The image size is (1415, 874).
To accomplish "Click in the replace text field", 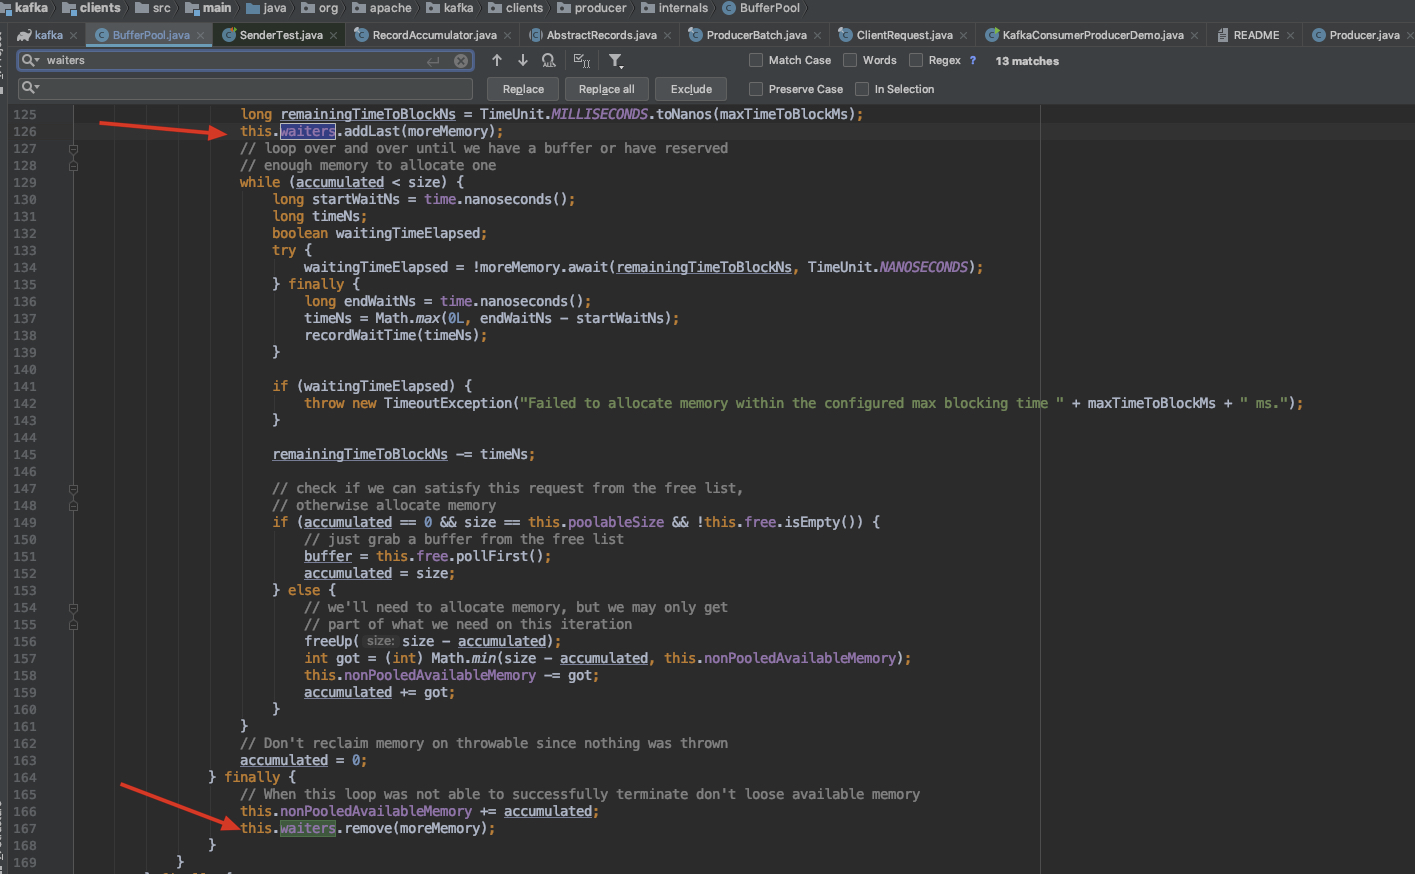I will (x=245, y=88).
